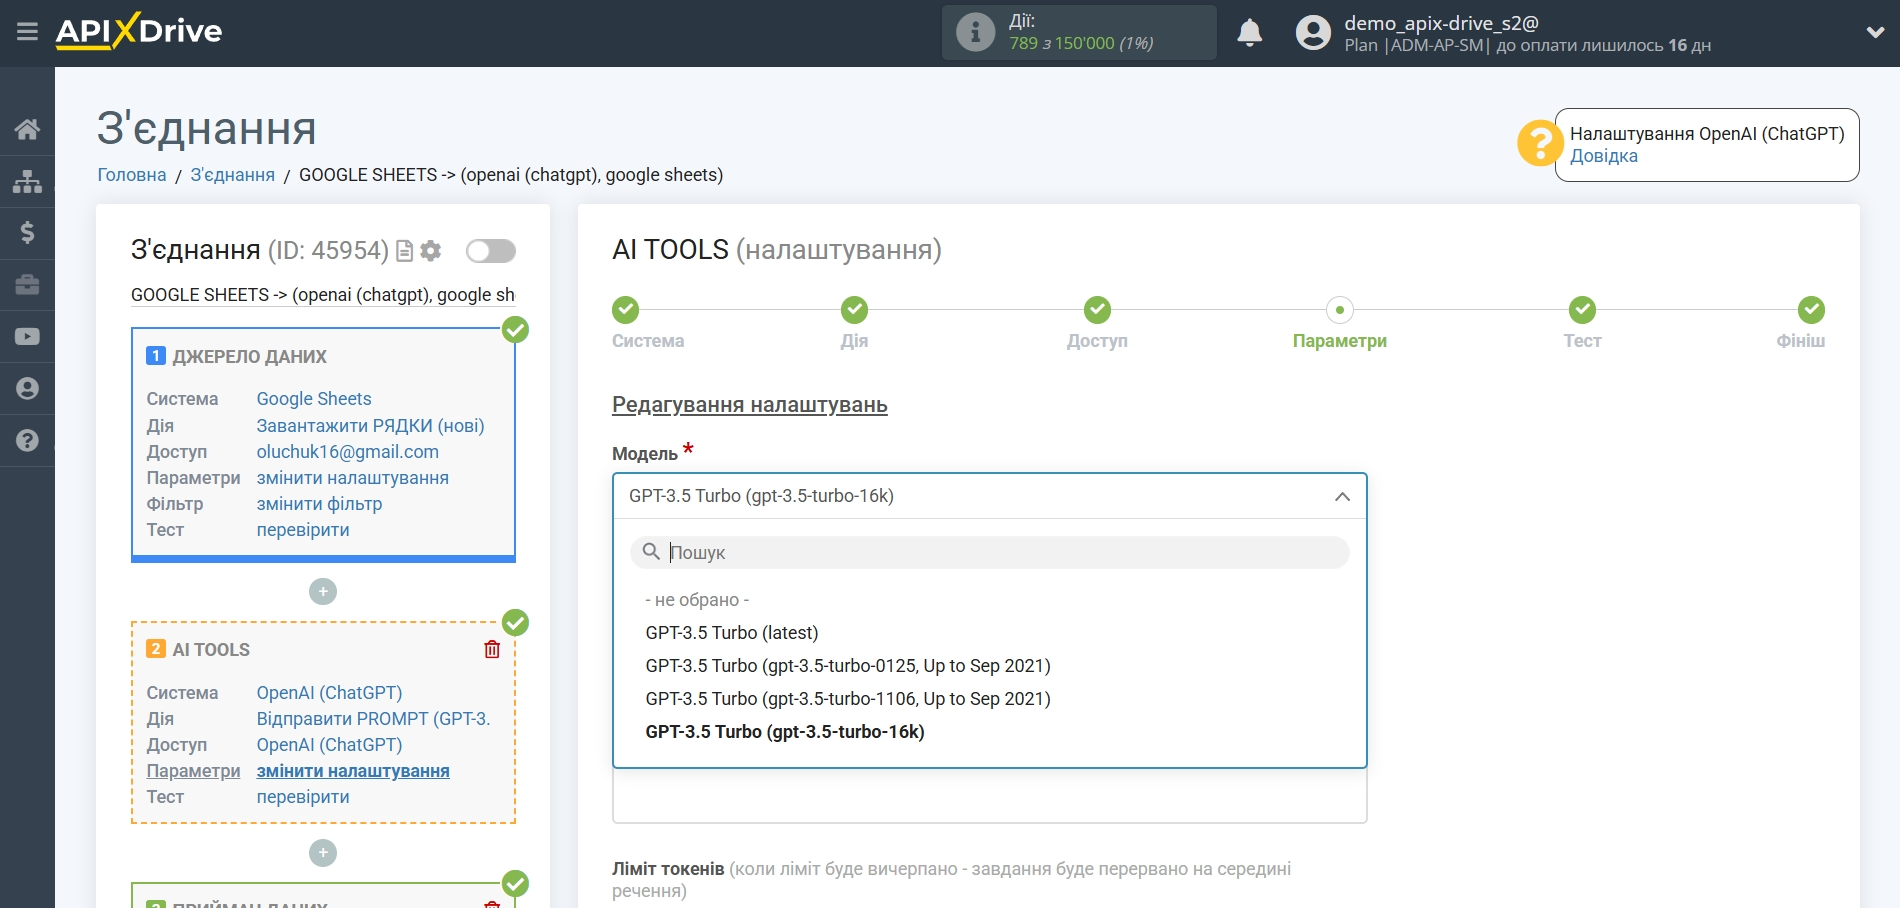This screenshot has width=1900, height=908.
Task: Go to Тест step
Action: [1582, 310]
